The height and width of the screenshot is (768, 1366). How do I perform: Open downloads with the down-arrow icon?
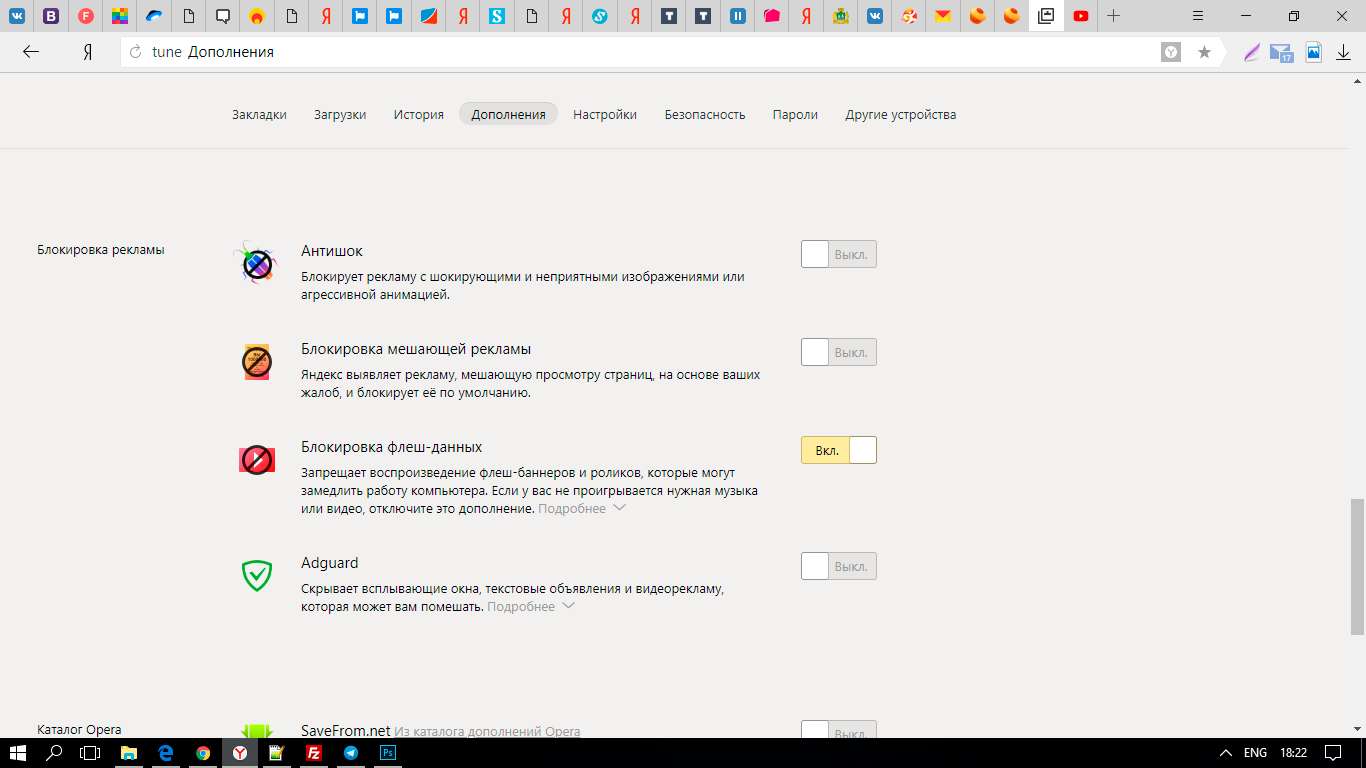pyautogui.click(x=1344, y=52)
